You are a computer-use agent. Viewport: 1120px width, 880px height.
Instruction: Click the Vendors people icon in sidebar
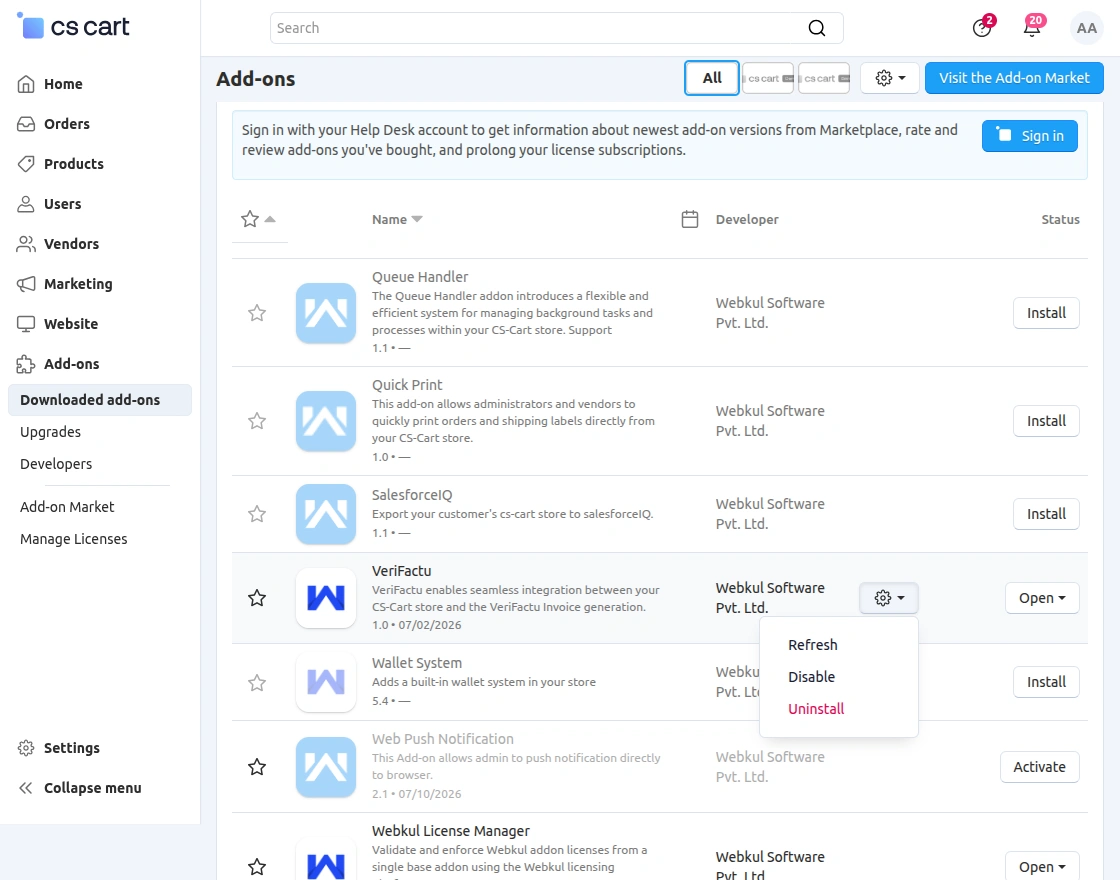26,244
